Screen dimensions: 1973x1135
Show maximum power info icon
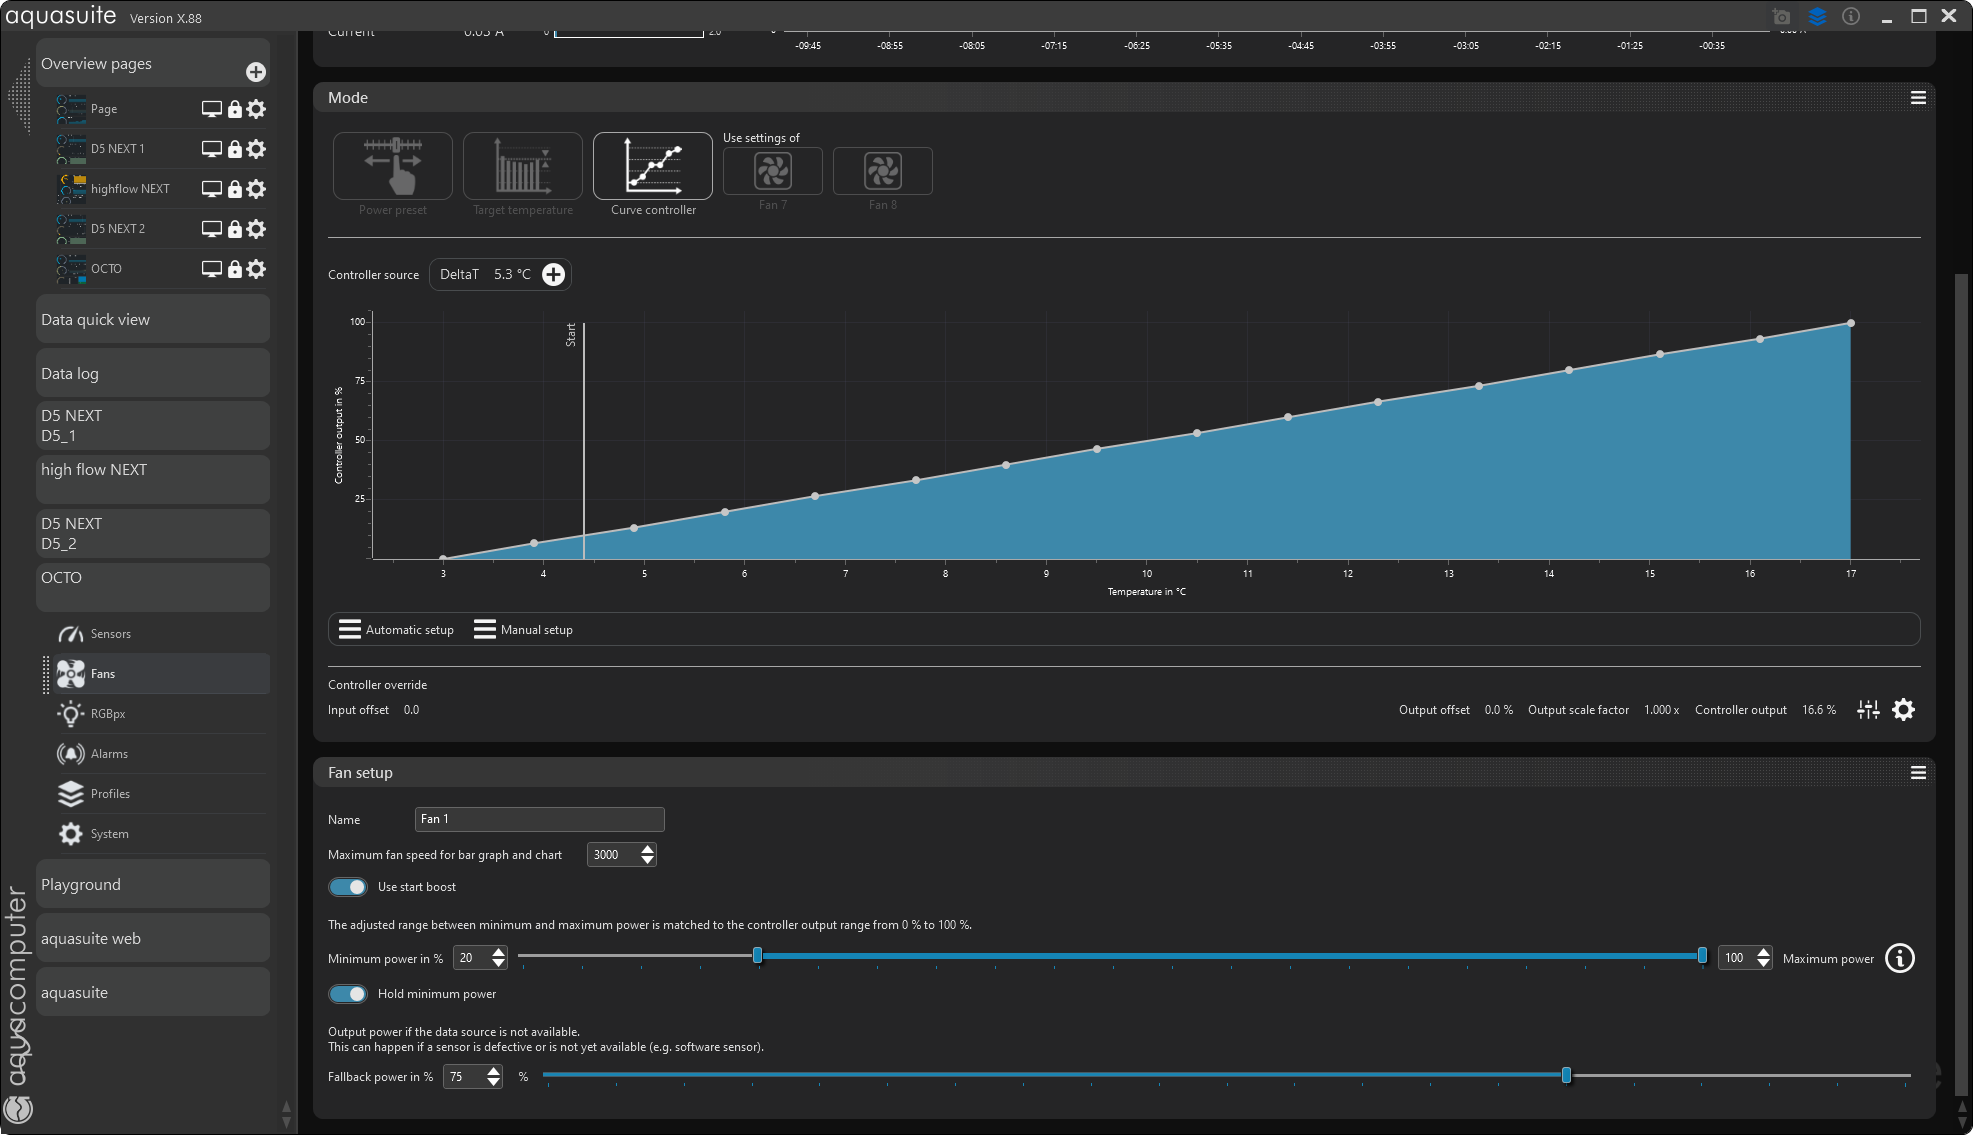click(1900, 958)
